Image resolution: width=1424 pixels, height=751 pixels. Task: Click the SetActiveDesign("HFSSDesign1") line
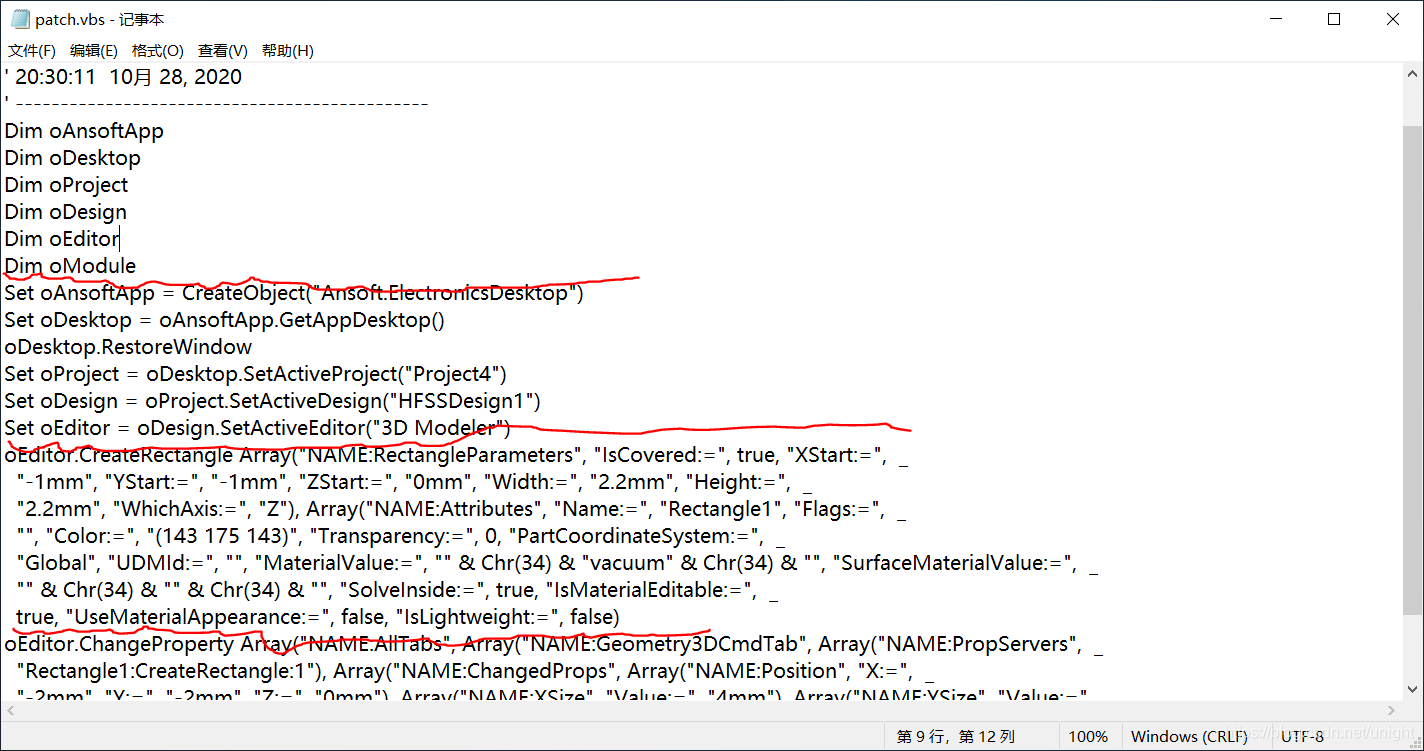pos(272,401)
